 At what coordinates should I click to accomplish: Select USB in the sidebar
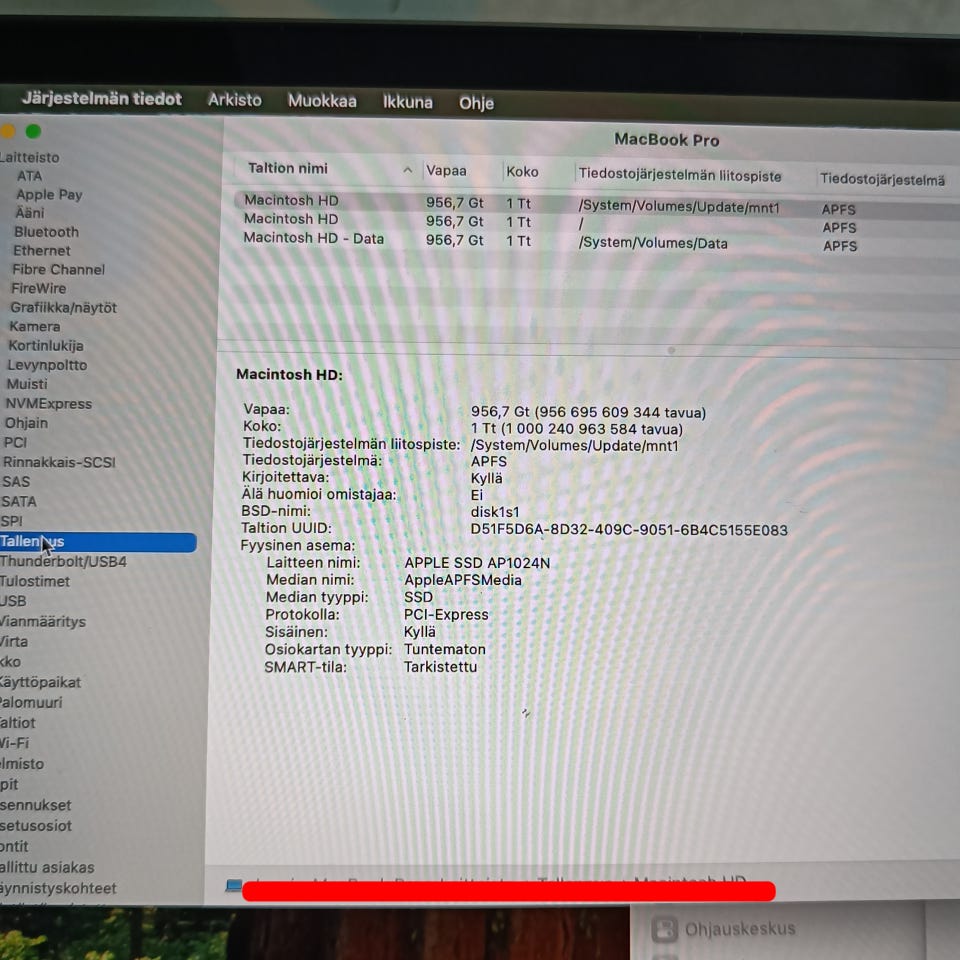tap(13, 601)
